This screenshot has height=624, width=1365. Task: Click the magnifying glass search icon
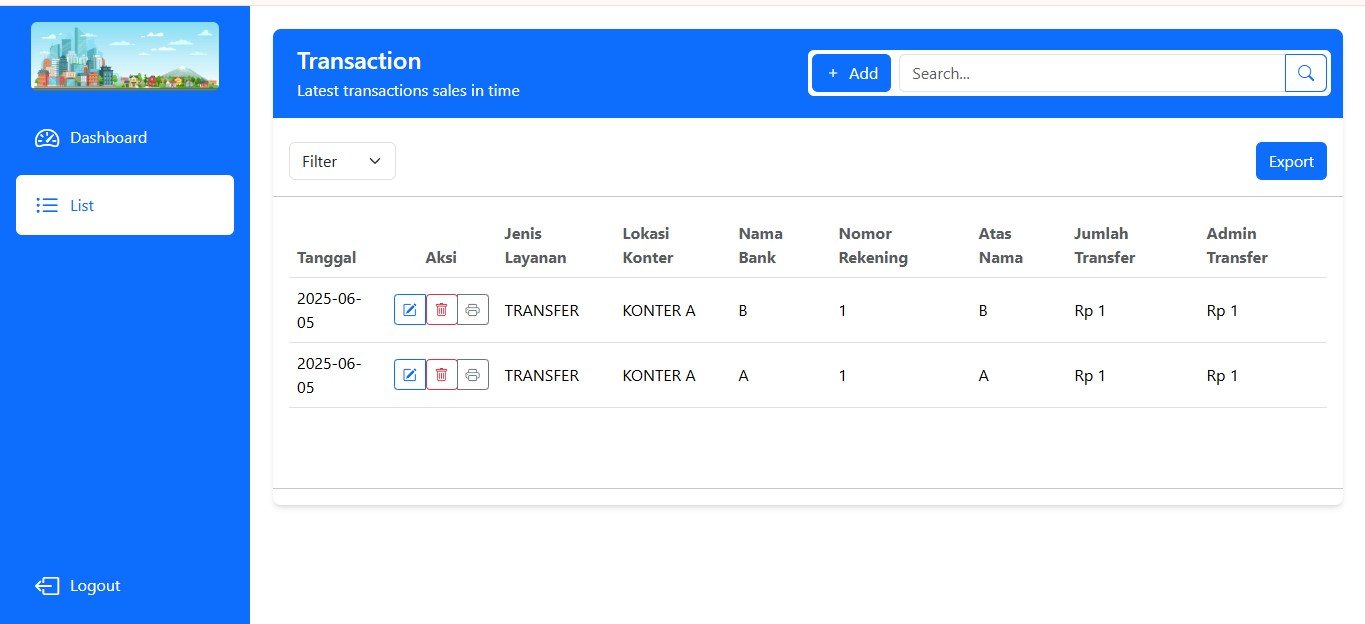(1305, 73)
